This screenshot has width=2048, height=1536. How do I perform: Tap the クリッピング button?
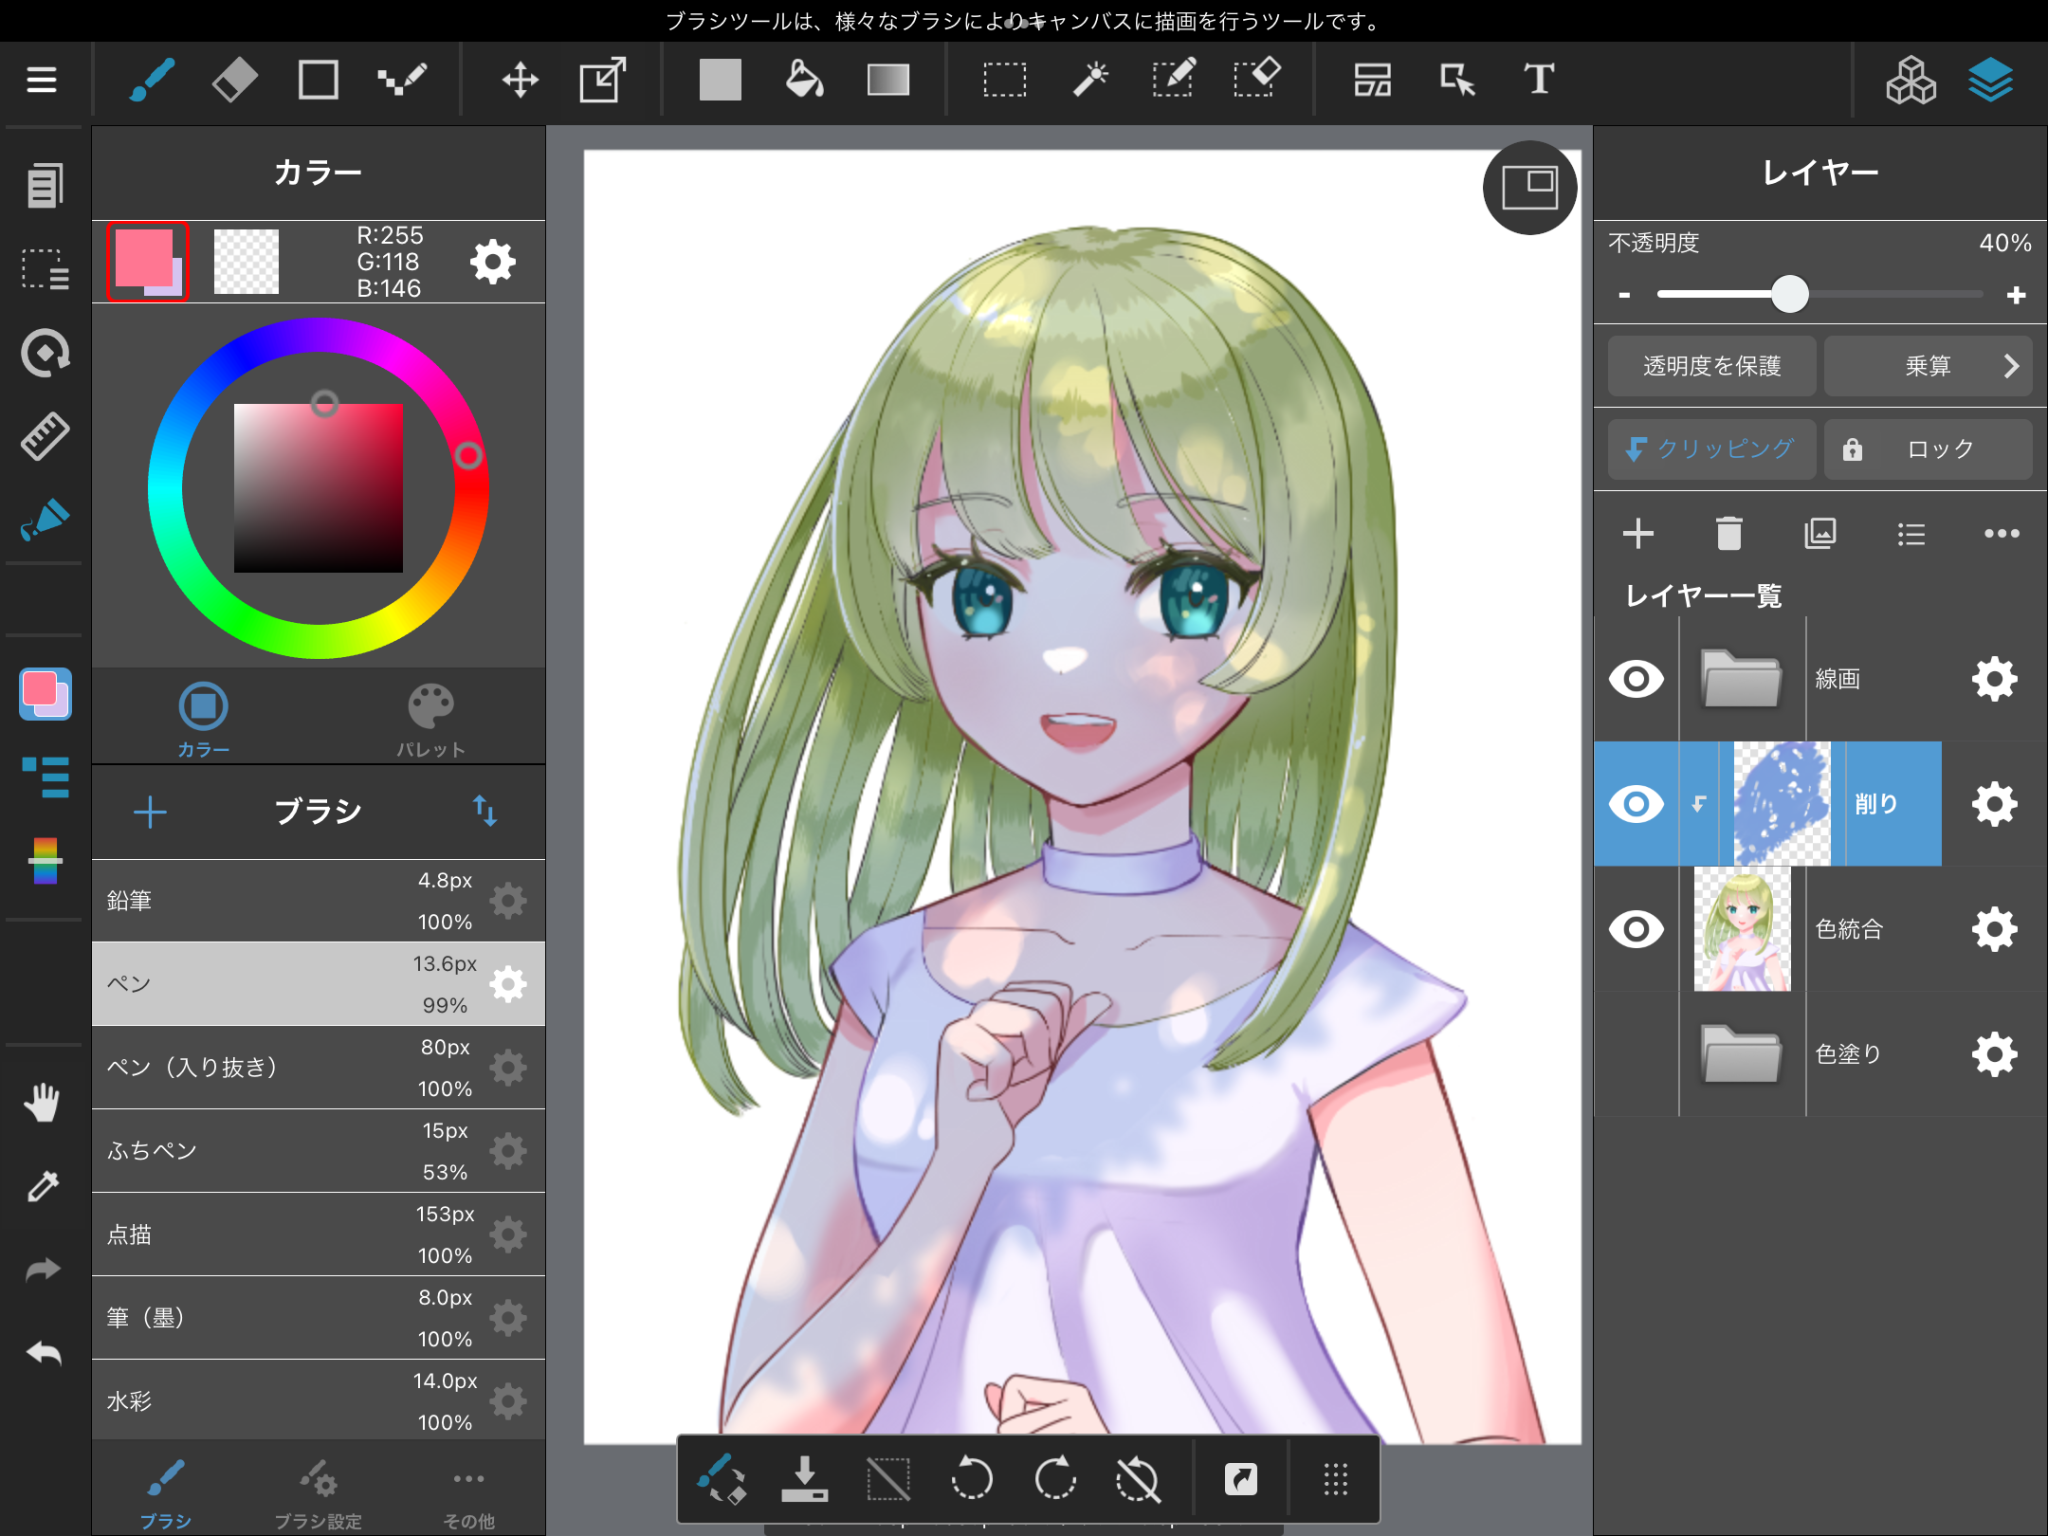(1711, 449)
